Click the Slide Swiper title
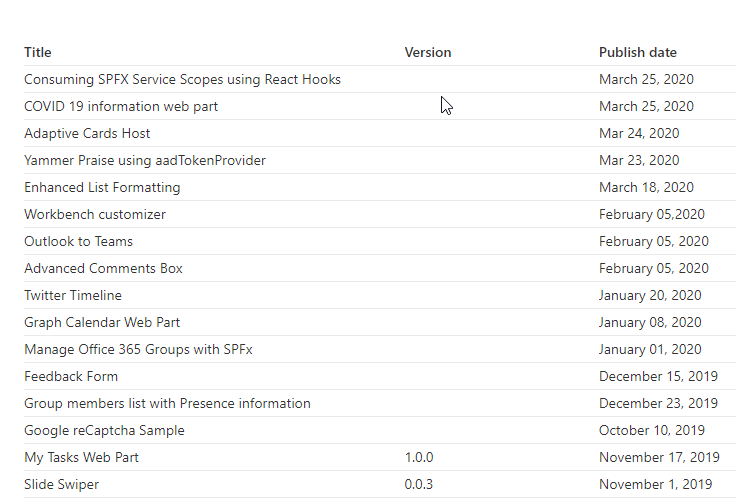The height and width of the screenshot is (499, 736). 61,484
